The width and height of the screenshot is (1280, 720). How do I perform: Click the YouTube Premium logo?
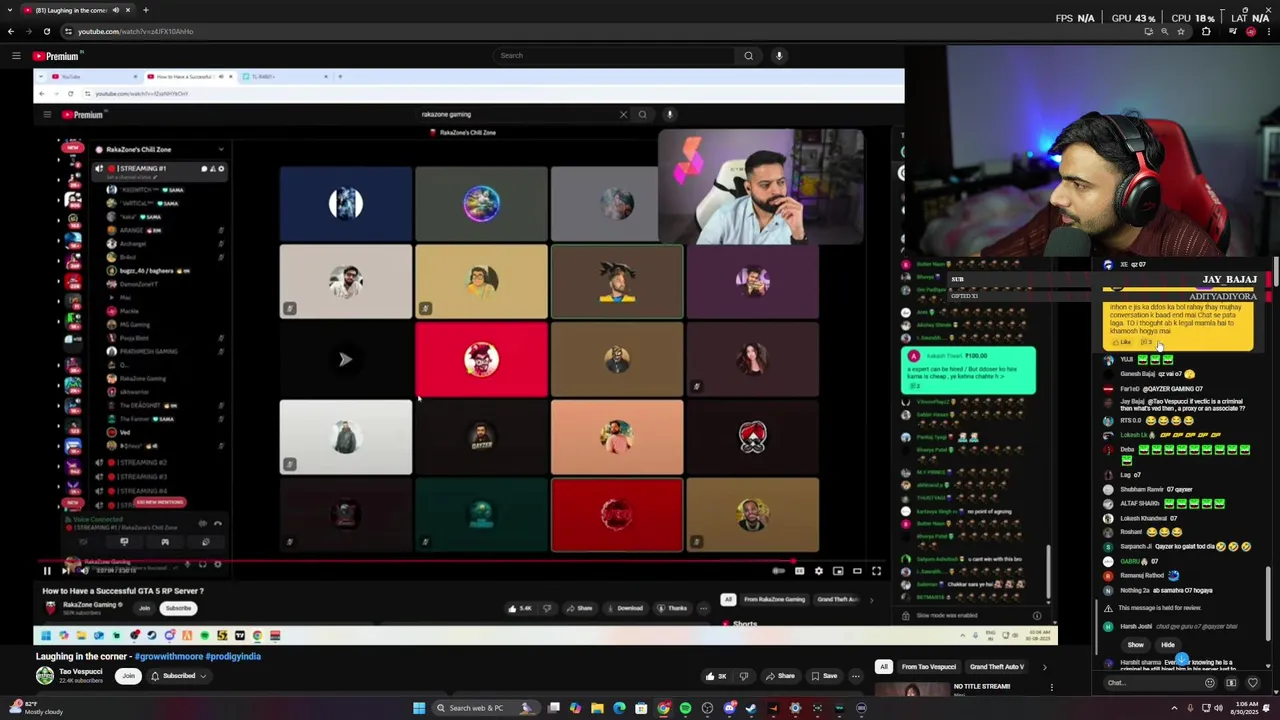[x=56, y=56]
